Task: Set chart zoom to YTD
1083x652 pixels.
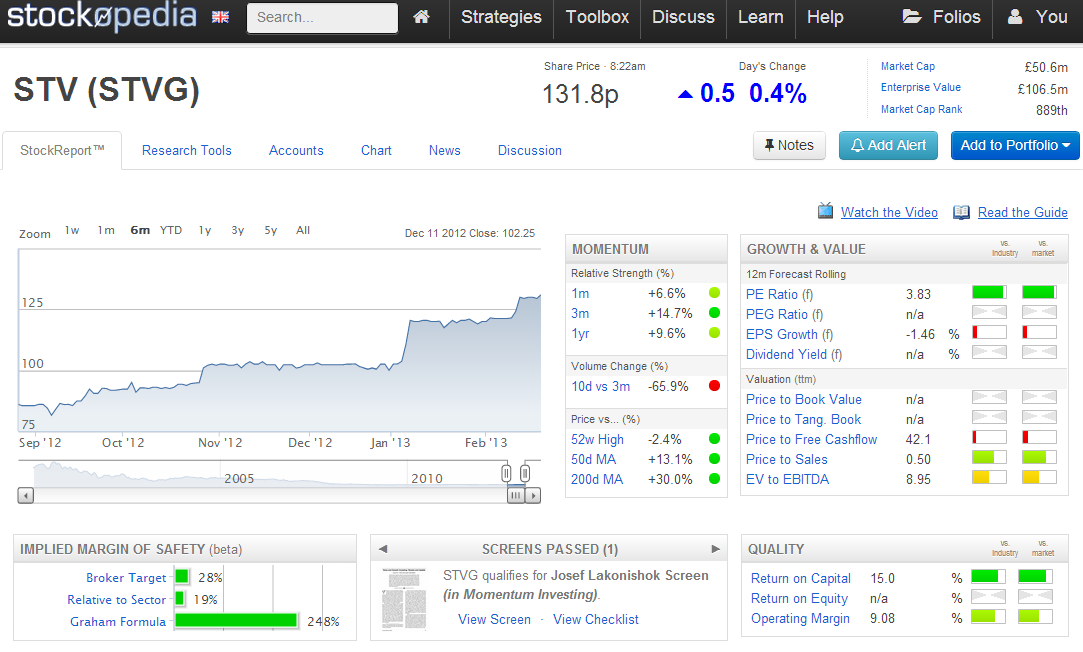Action: click(171, 231)
